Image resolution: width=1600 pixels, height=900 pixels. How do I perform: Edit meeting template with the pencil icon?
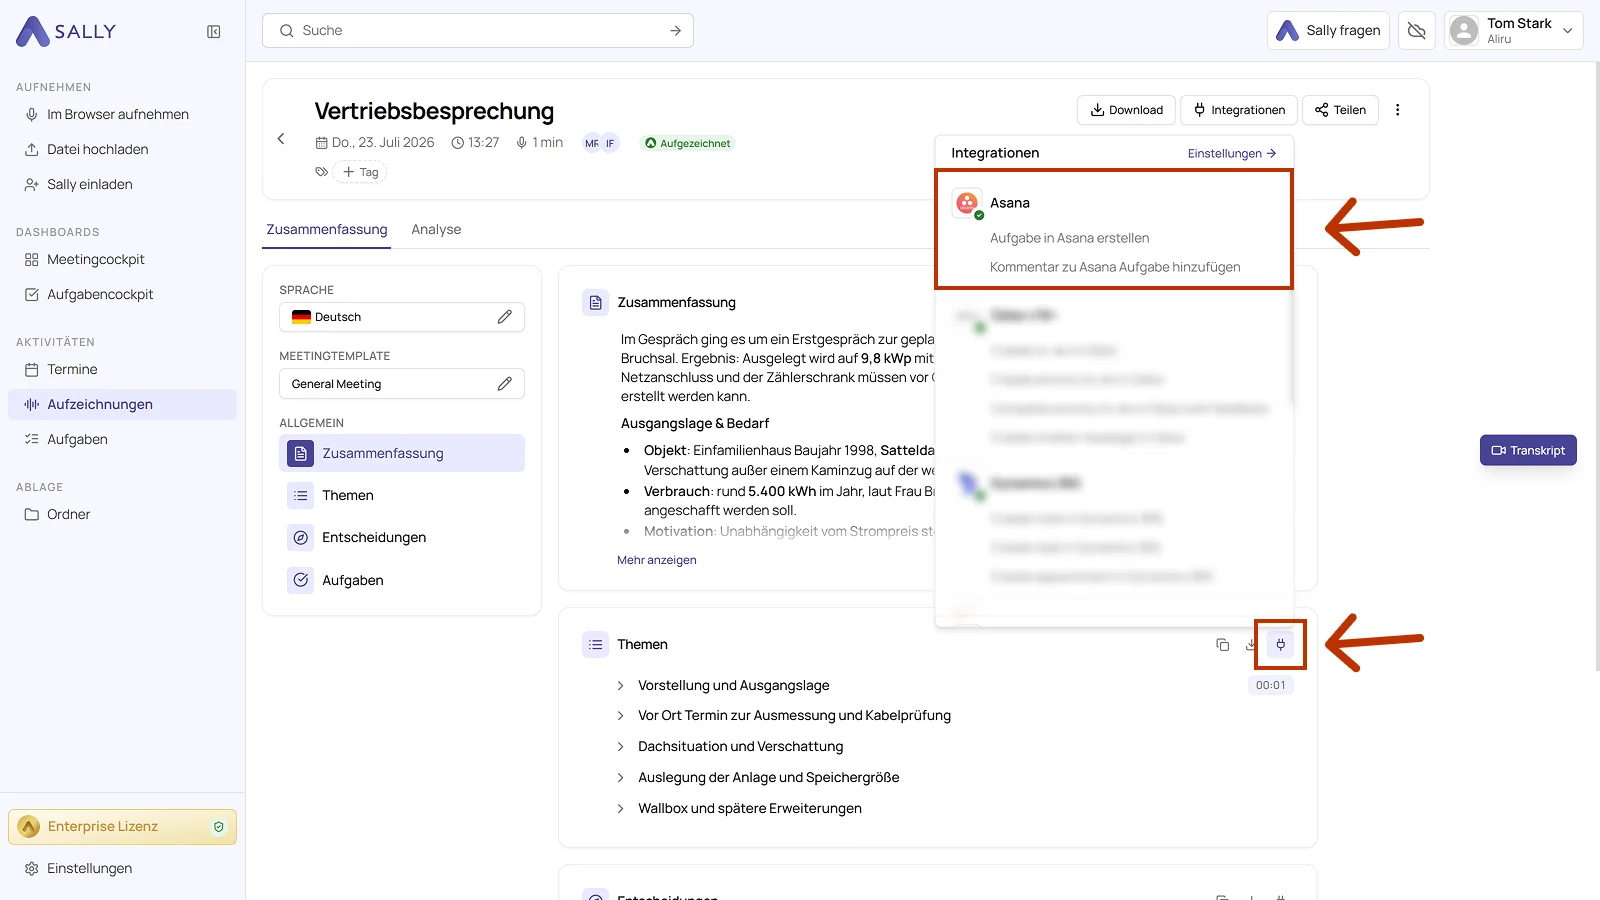click(x=505, y=384)
